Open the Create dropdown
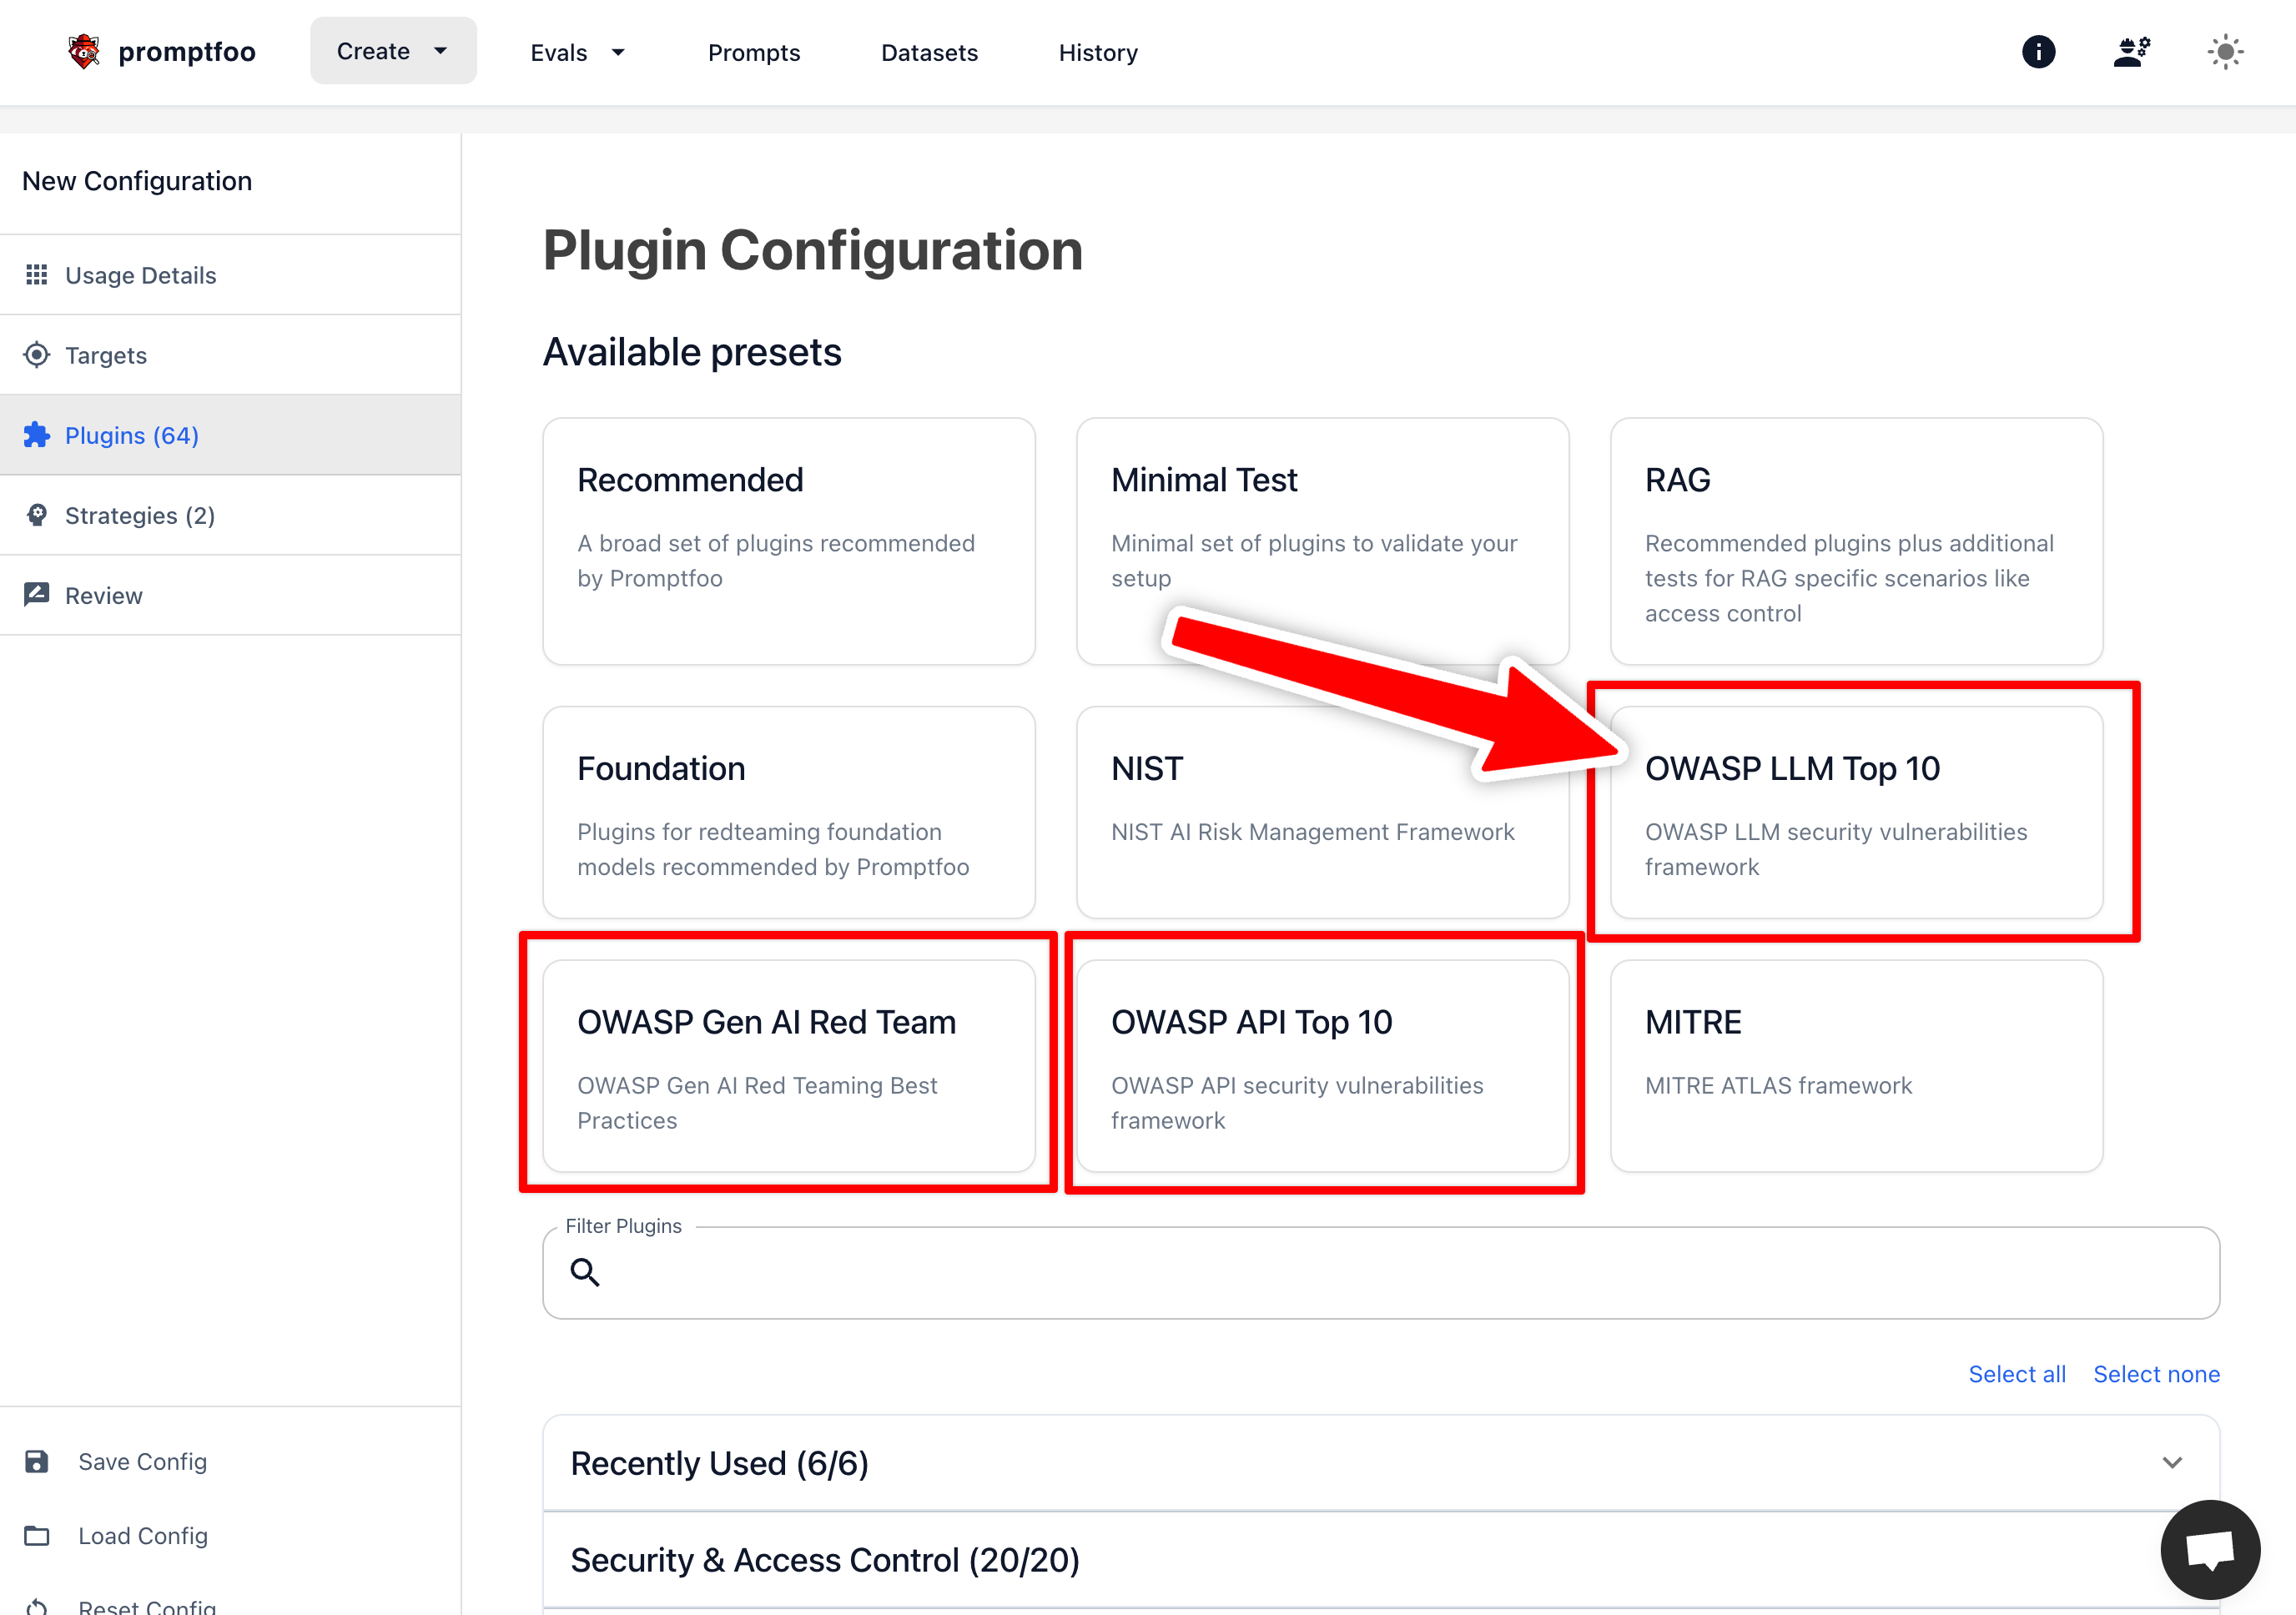Screen dimensions: 2296x1615 392,50
